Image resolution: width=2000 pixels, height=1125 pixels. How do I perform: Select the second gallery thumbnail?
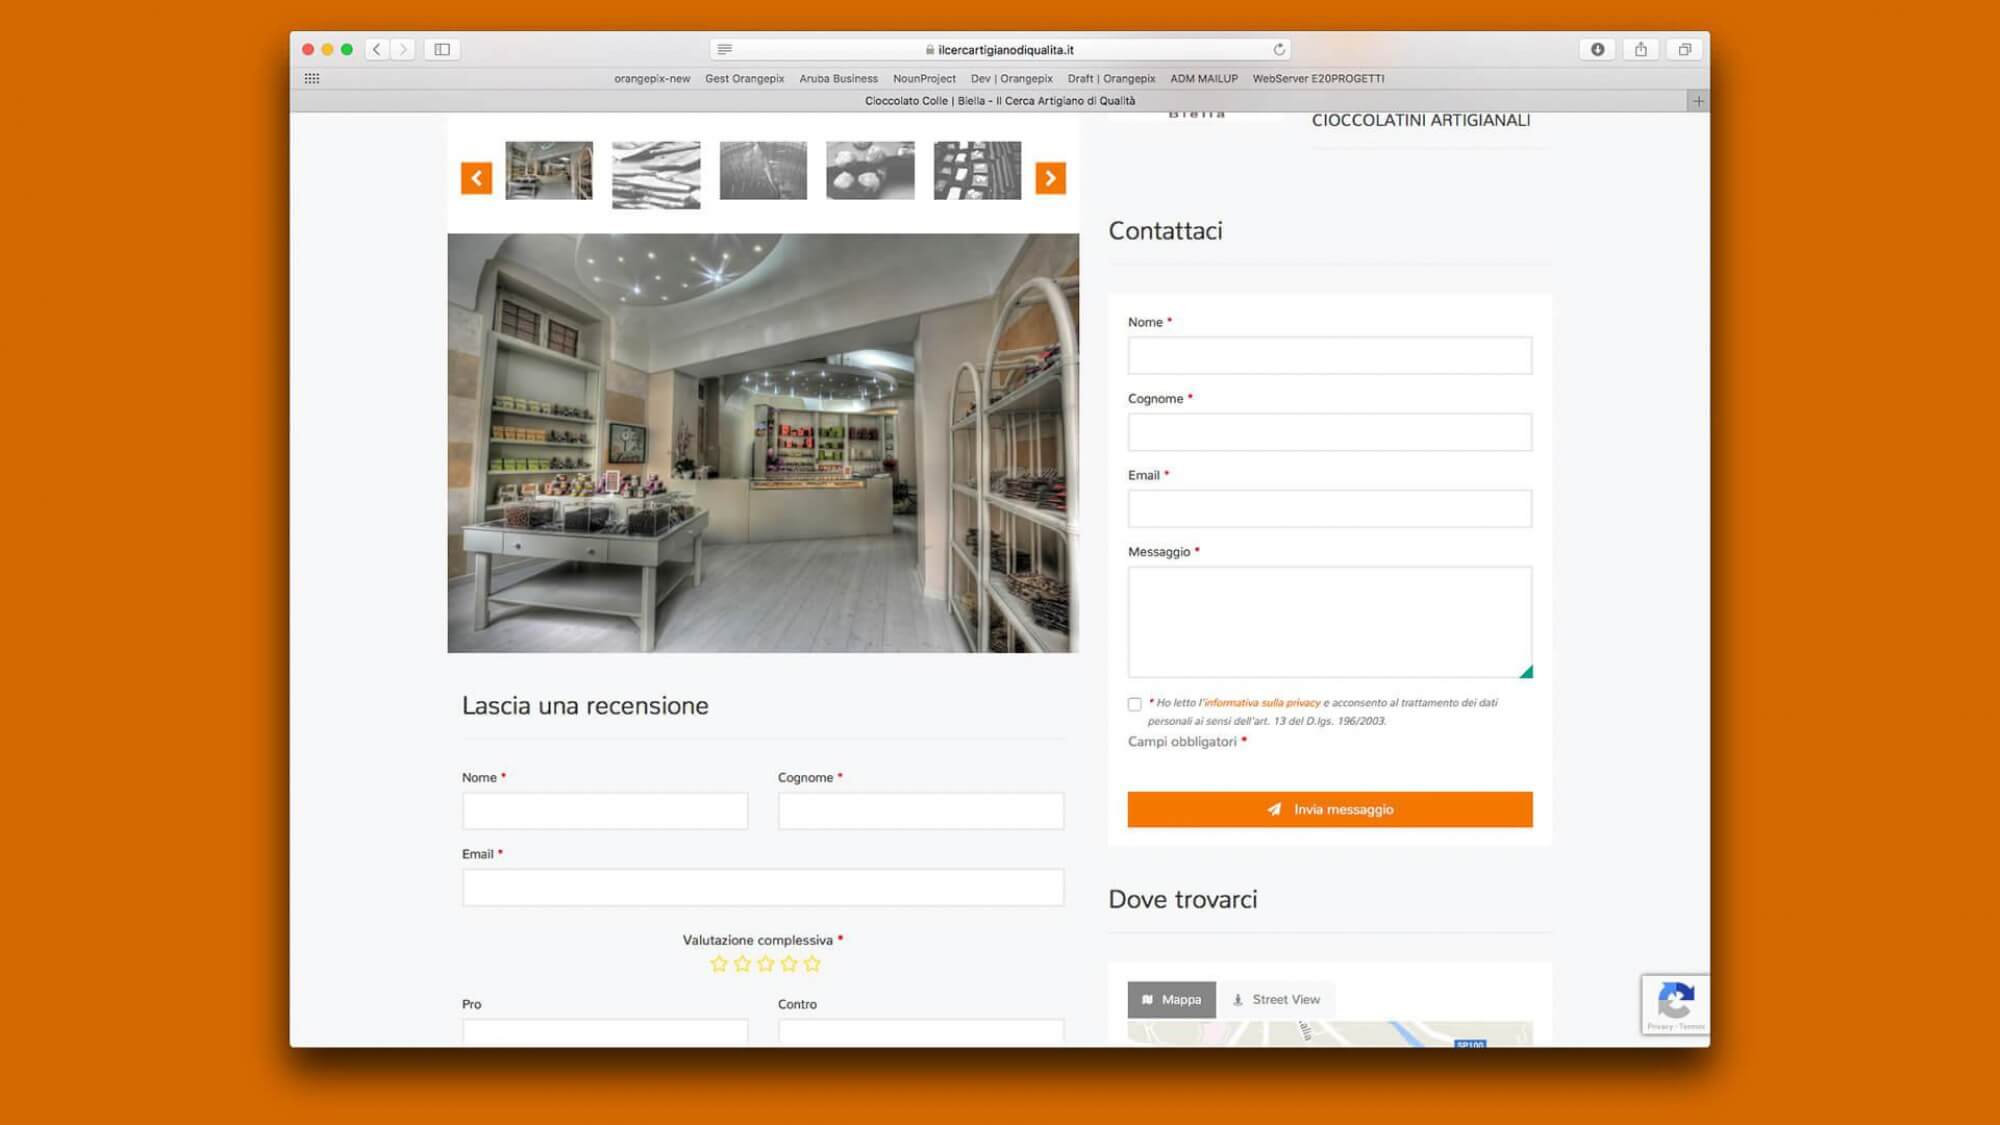(656, 175)
